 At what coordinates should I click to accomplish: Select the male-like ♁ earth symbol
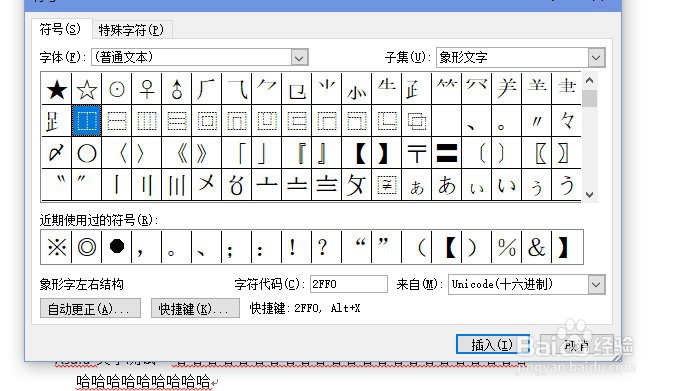[x=177, y=89]
